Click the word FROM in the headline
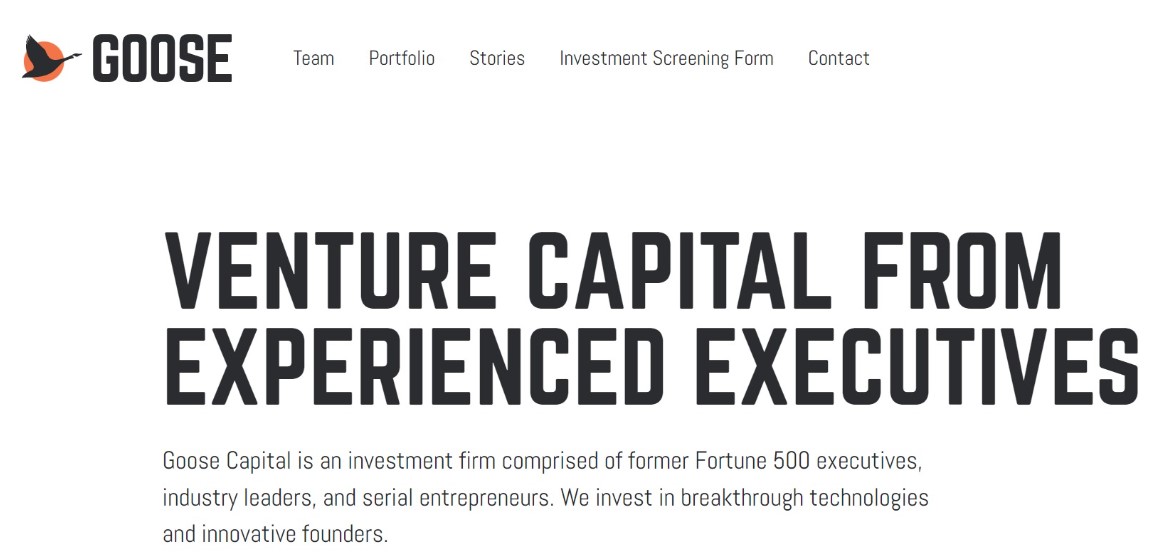Image resolution: width=1169 pixels, height=554 pixels. point(961,271)
